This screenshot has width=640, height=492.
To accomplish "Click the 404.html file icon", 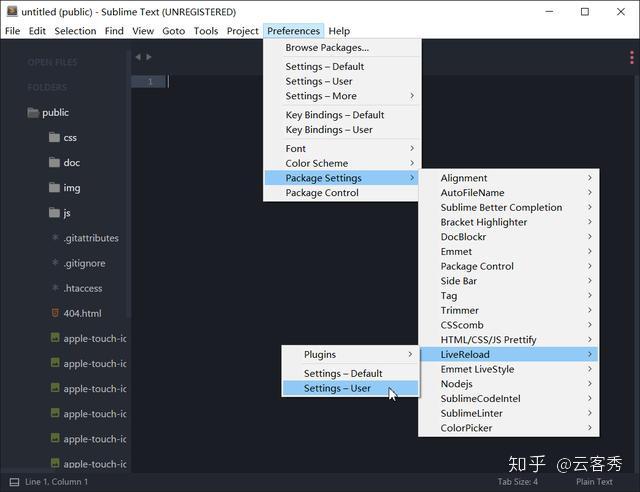I will 55,313.
